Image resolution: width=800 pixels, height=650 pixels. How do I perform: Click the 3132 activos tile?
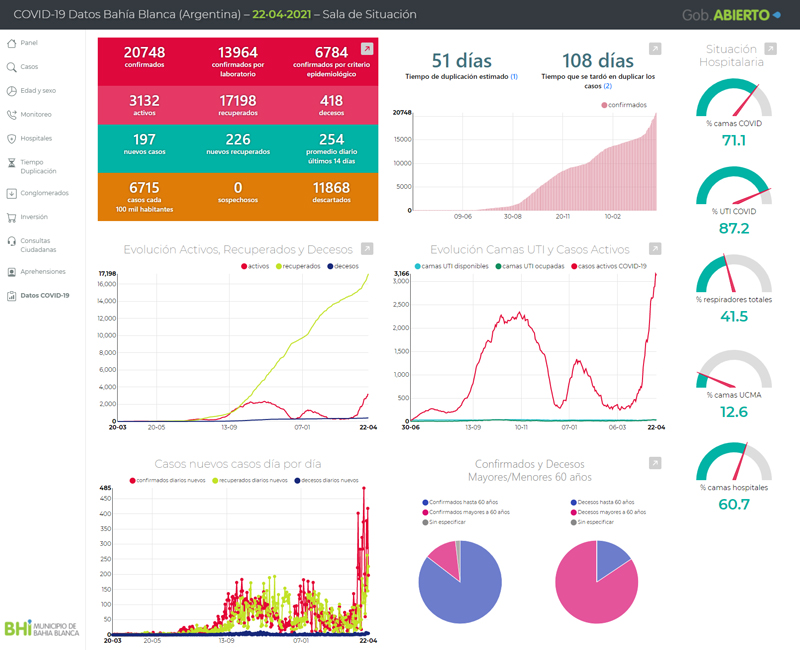(x=144, y=105)
